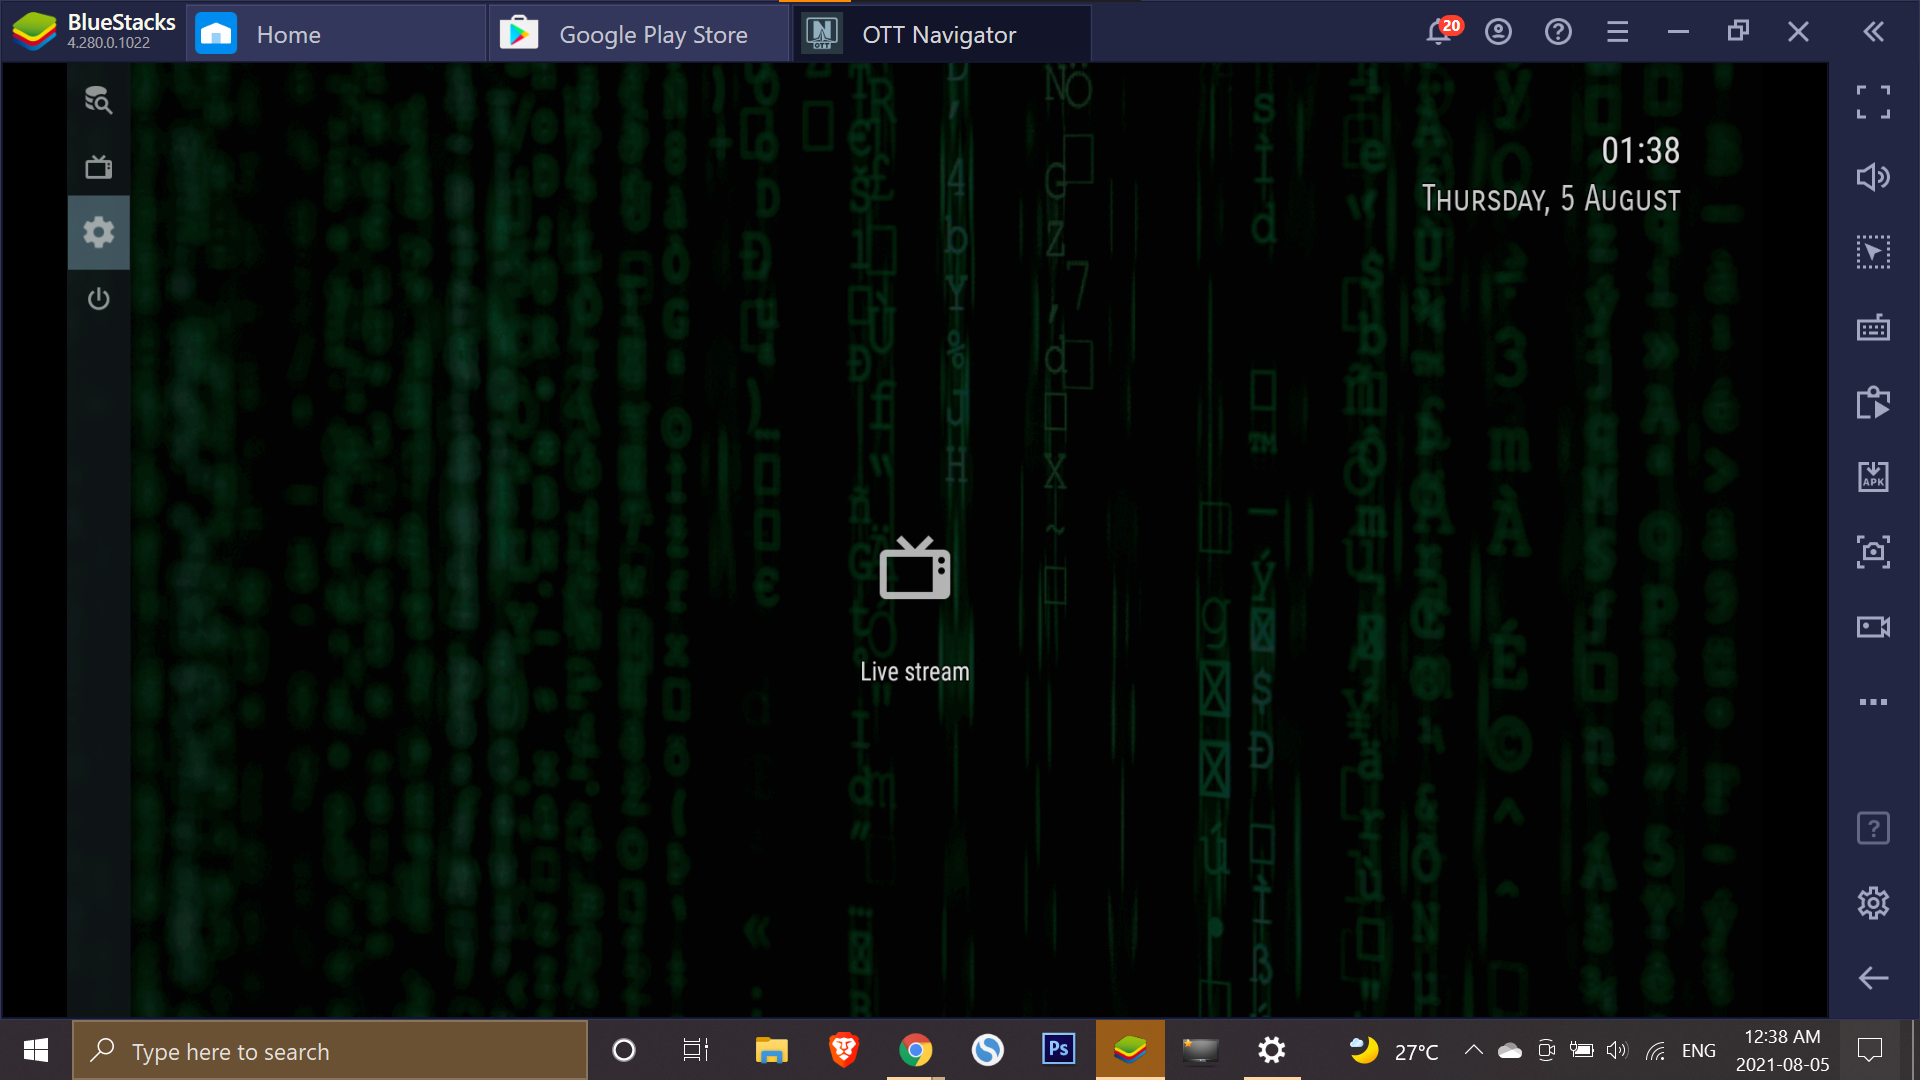The height and width of the screenshot is (1080, 1920).
Task: Switch to the Home tab
Action: point(336,34)
